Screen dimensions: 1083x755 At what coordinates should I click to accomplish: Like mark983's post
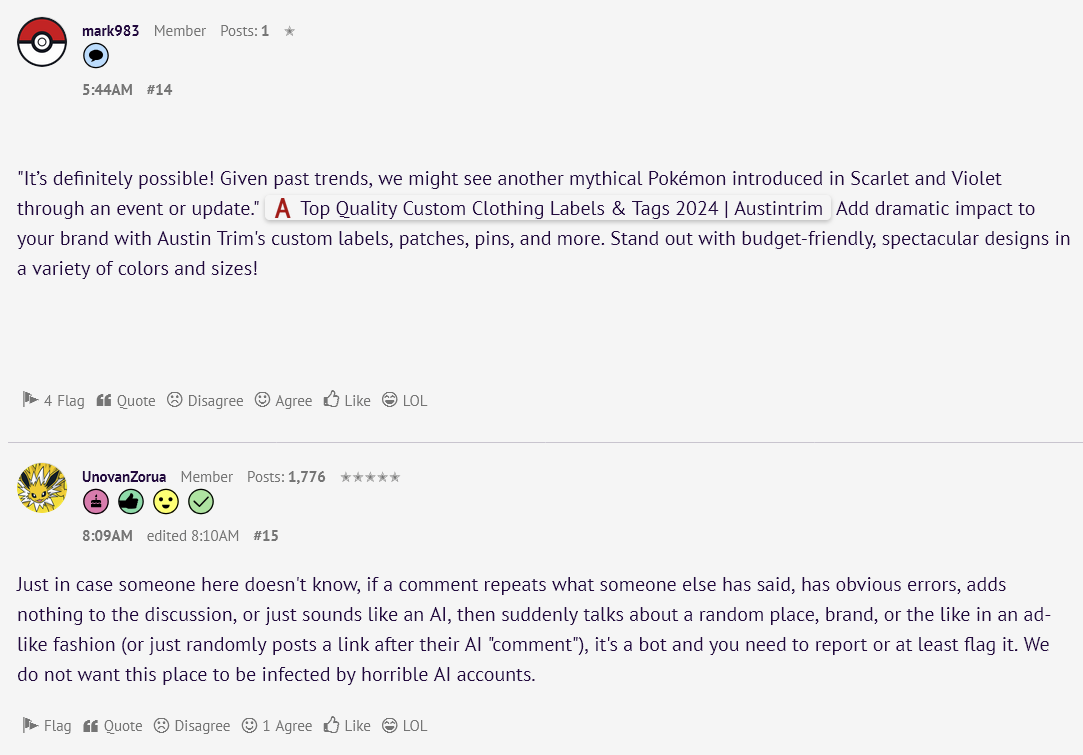(x=347, y=401)
